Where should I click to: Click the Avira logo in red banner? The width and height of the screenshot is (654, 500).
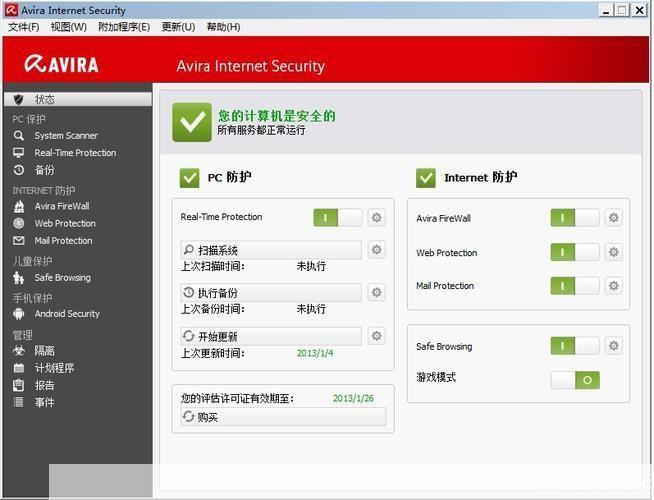pyautogui.click(x=62, y=64)
